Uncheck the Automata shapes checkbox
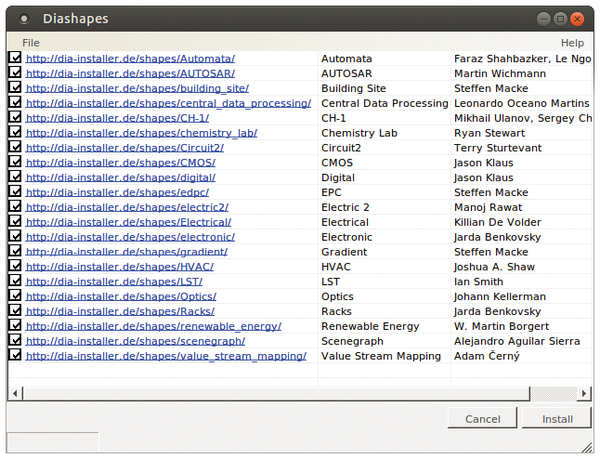Viewport: 600px width, 459px height. click(x=15, y=58)
